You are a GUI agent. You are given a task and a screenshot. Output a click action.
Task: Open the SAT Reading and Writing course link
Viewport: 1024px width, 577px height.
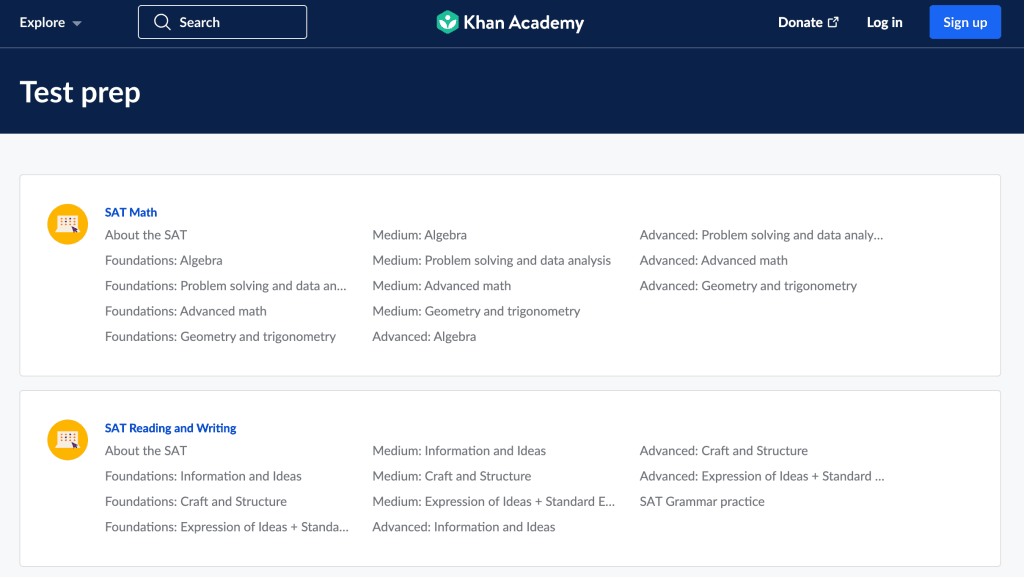pos(170,427)
